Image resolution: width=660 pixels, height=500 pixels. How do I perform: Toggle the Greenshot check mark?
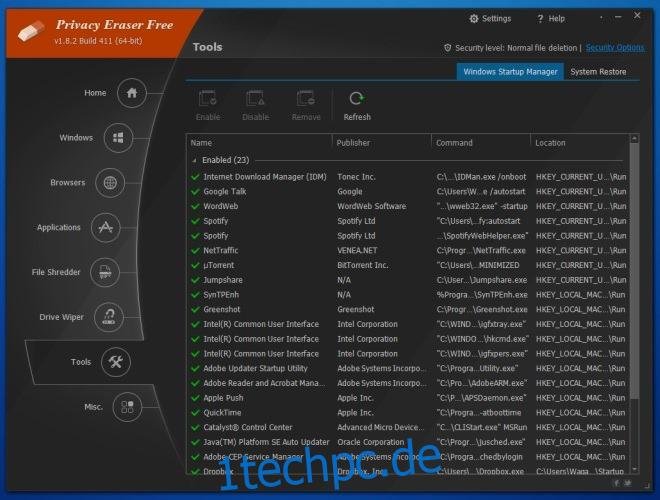(x=195, y=309)
